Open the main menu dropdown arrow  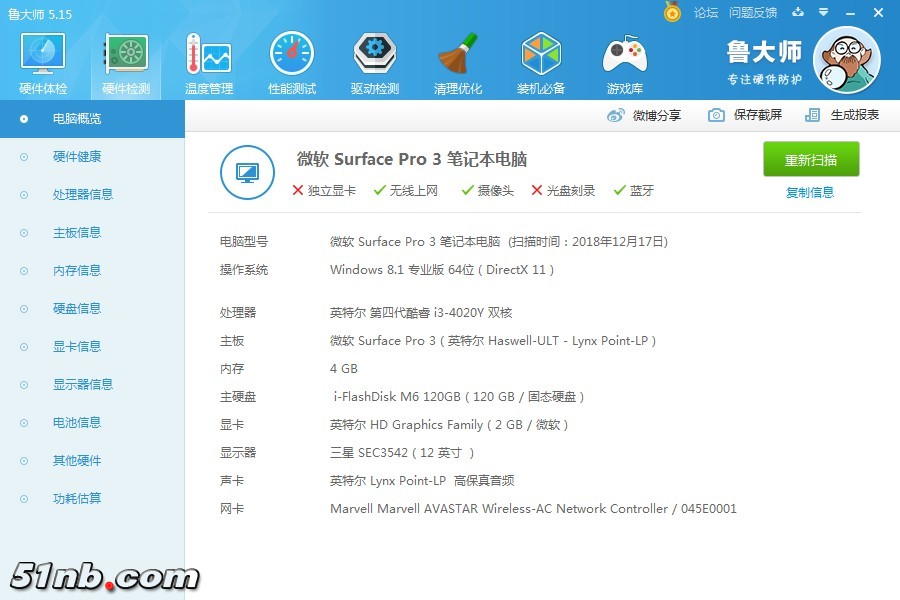(x=823, y=12)
